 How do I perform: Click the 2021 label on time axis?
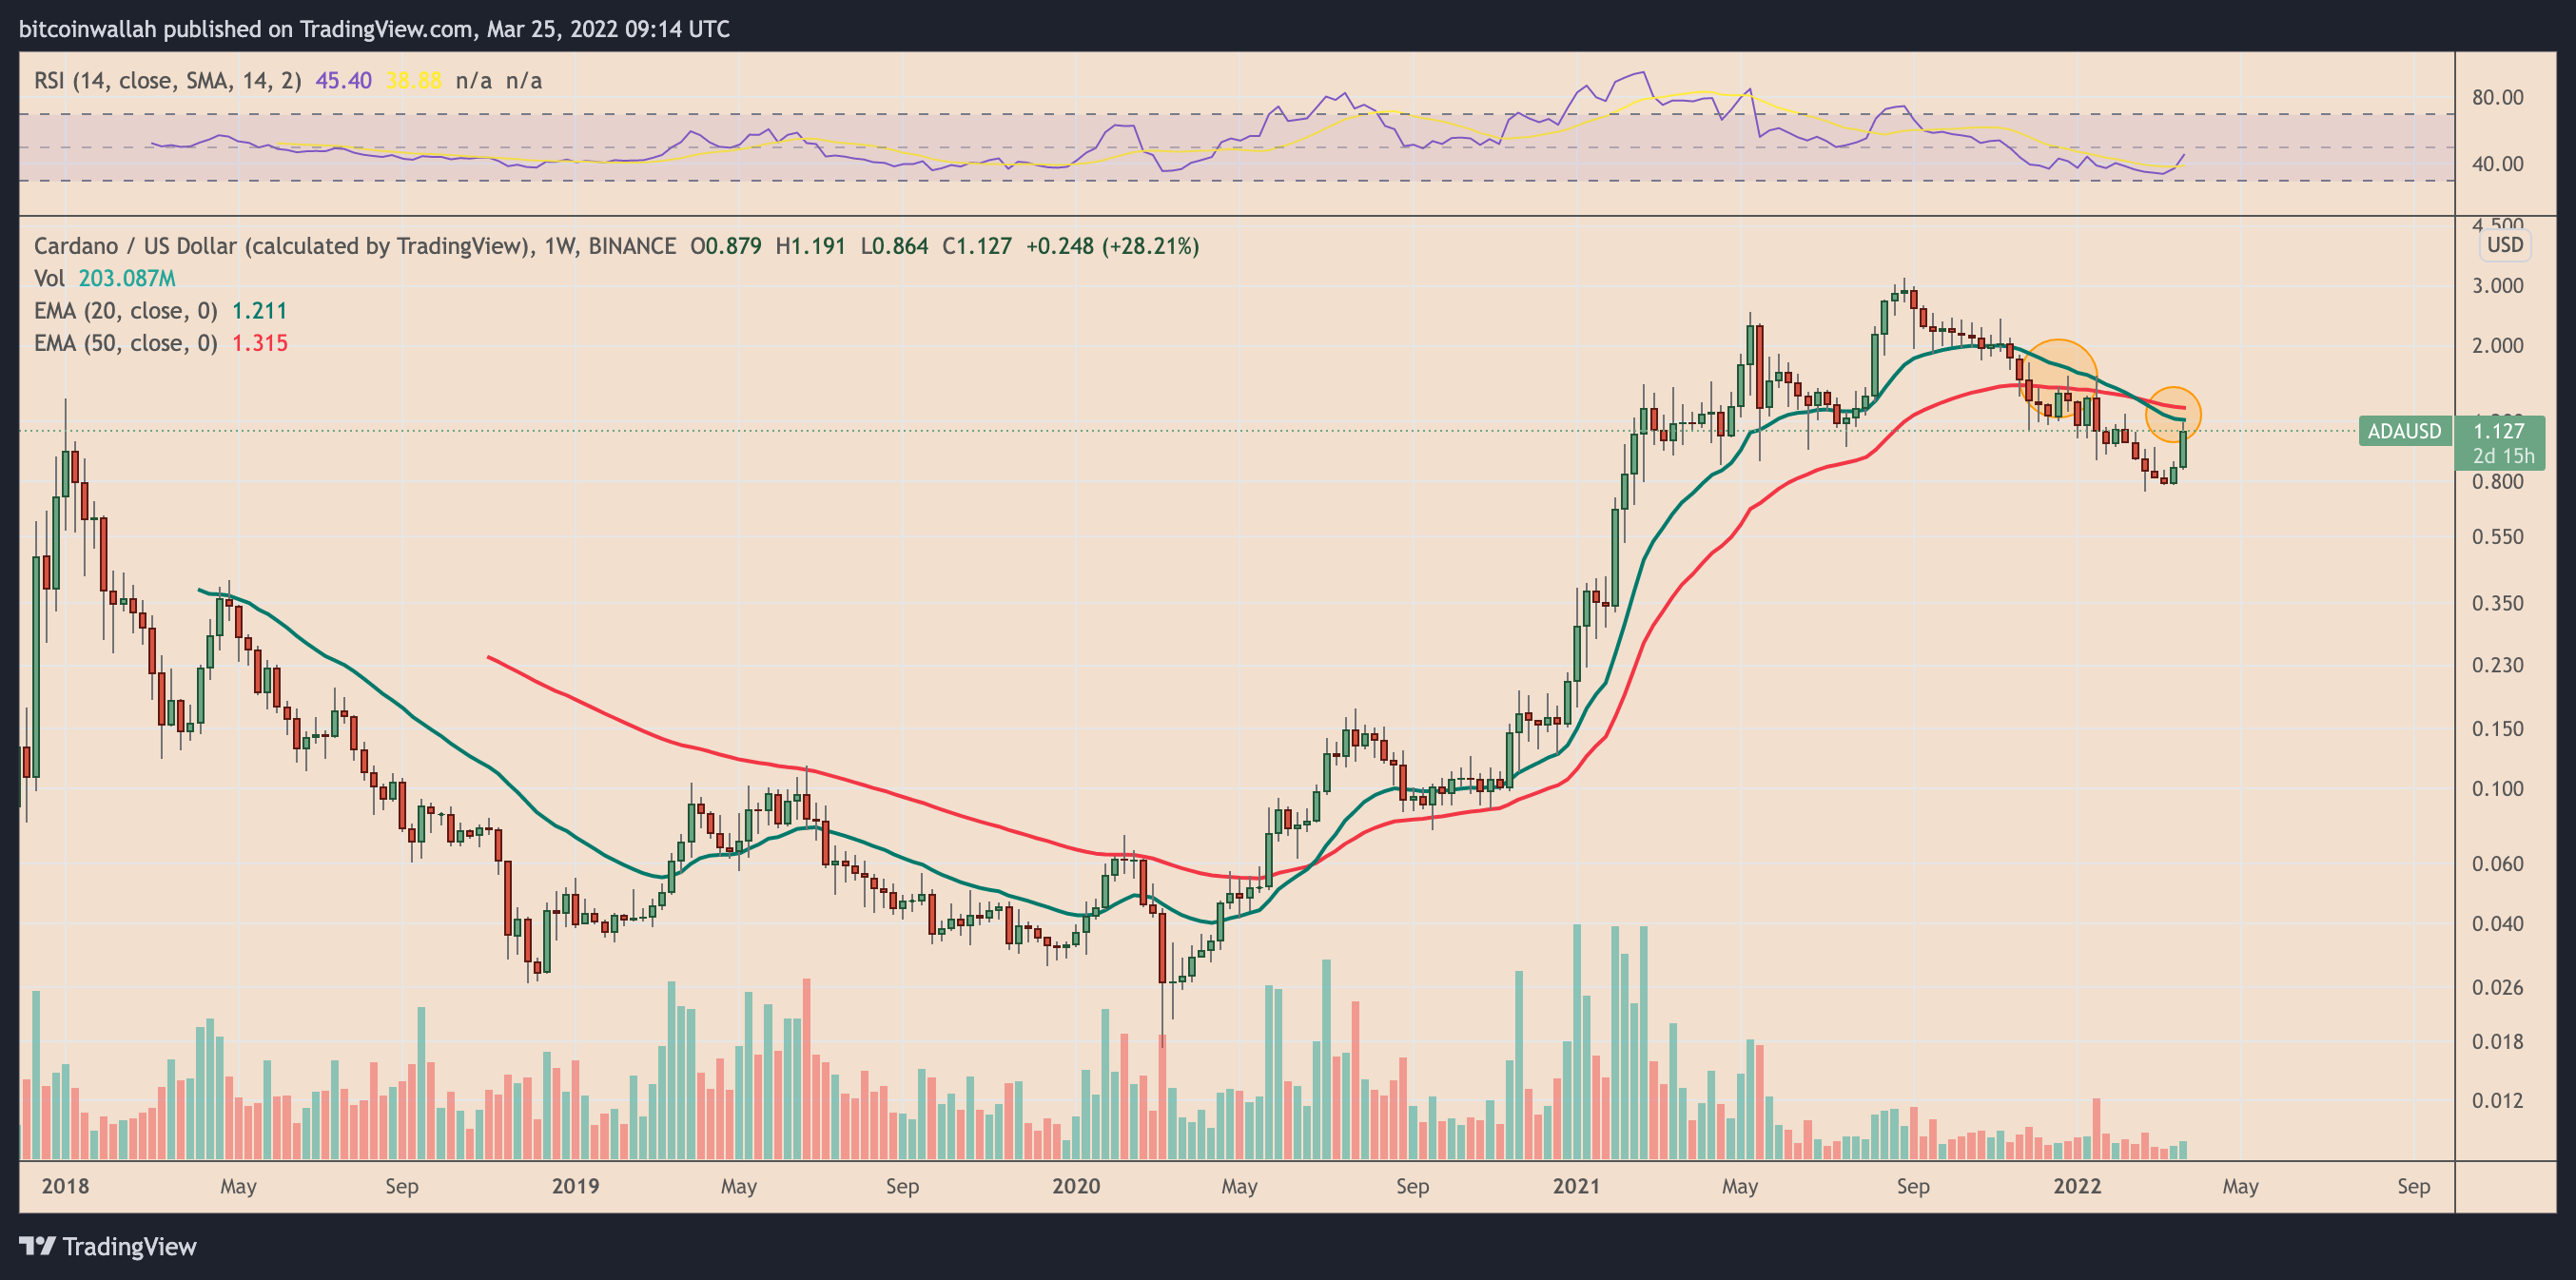(x=1576, y=1186)
